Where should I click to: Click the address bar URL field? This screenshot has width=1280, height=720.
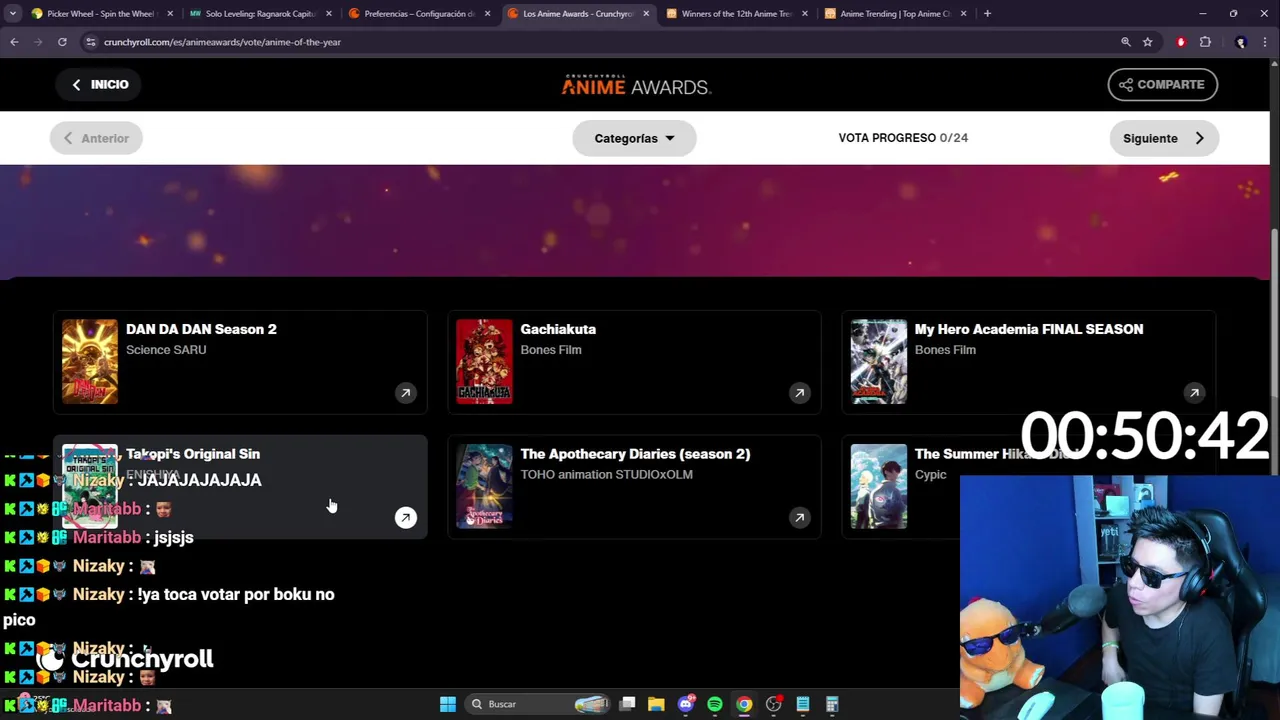pos(600,42)
